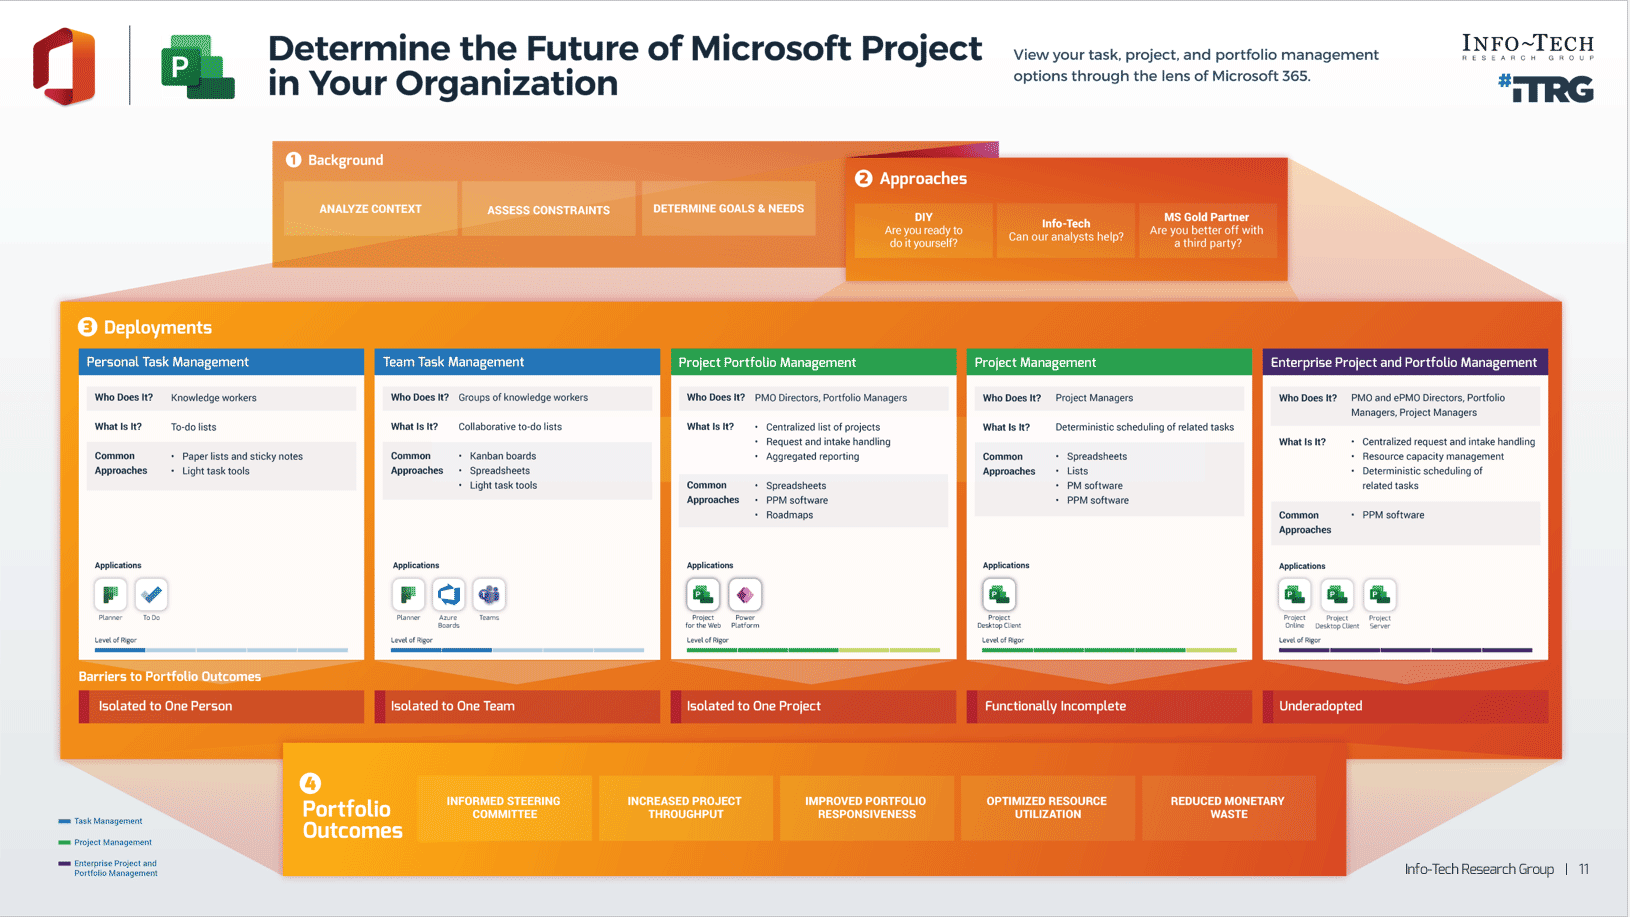This screenshot has height=917, width=1630.
Task: Click the #iTRG hashtag logo
Action: 1545,89
